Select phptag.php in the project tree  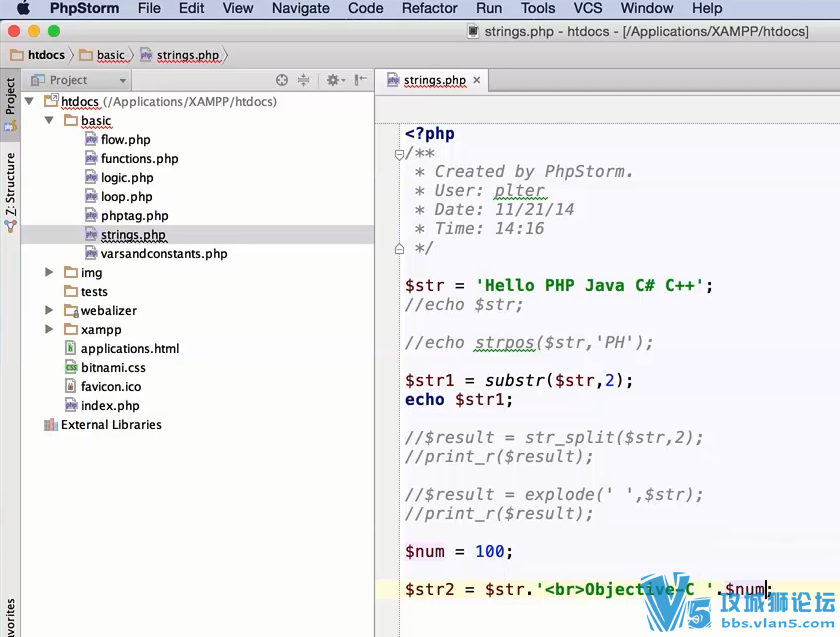[134, 215]
